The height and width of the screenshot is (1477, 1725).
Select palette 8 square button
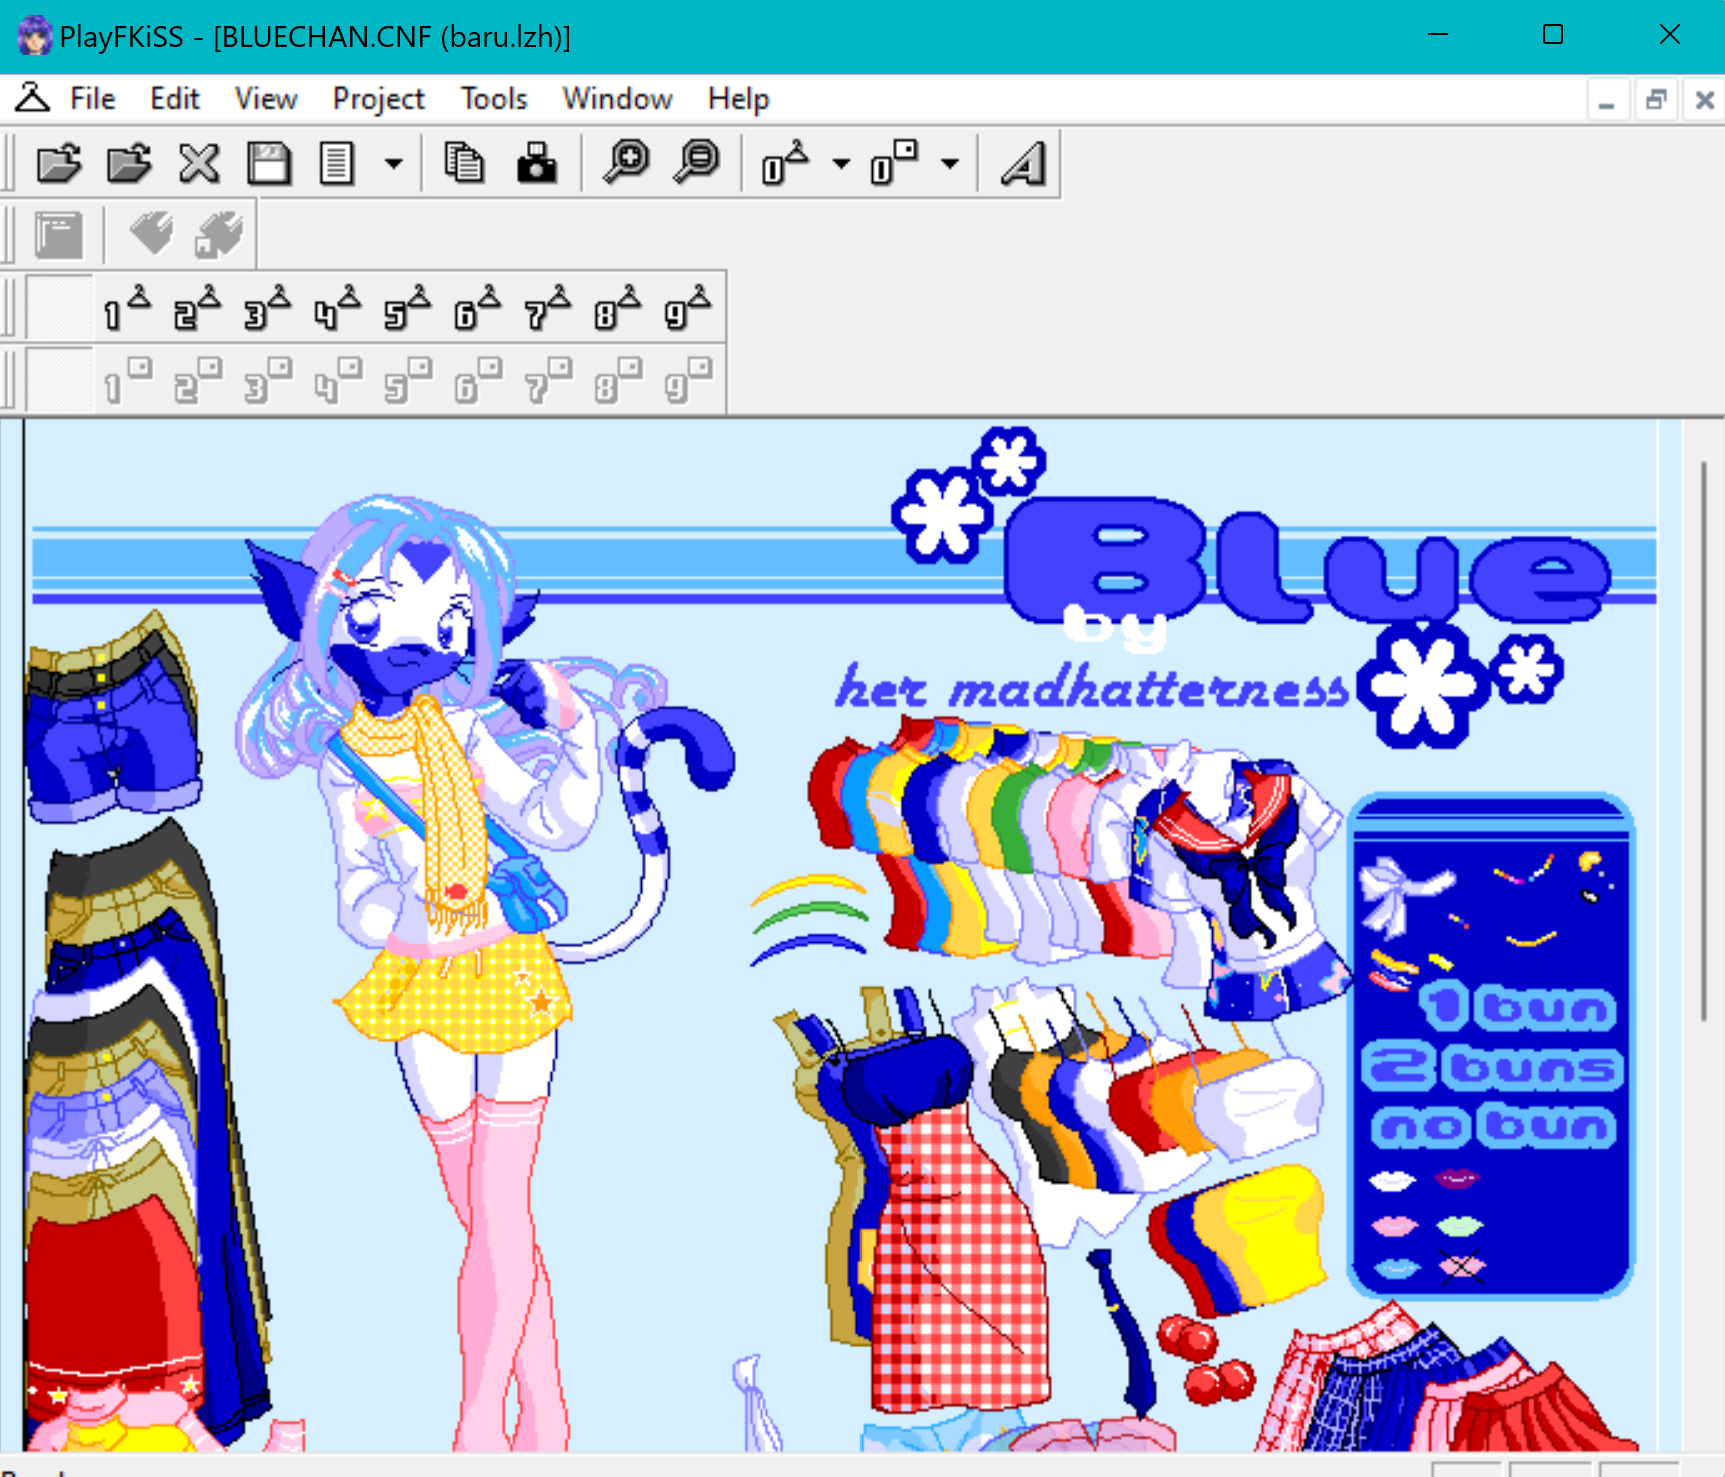pos(618,380)
